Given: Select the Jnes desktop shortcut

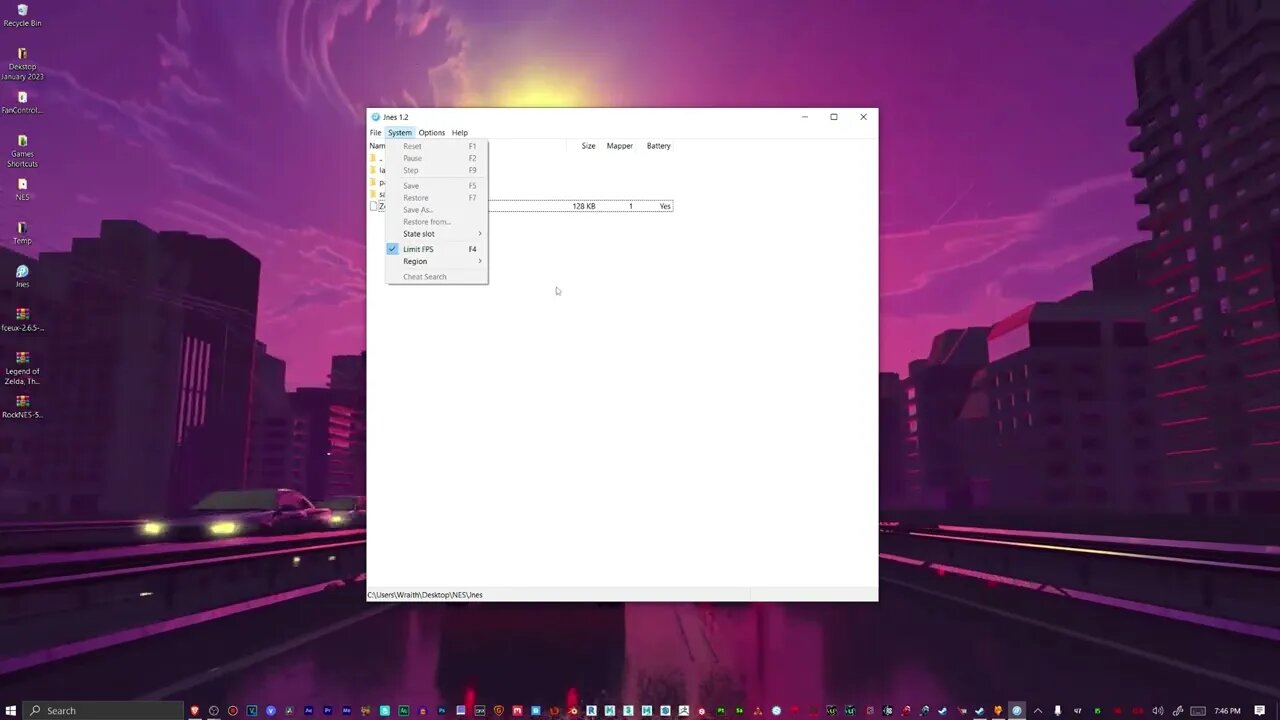Looking at the screenshot, I should [x=22, y=276].
